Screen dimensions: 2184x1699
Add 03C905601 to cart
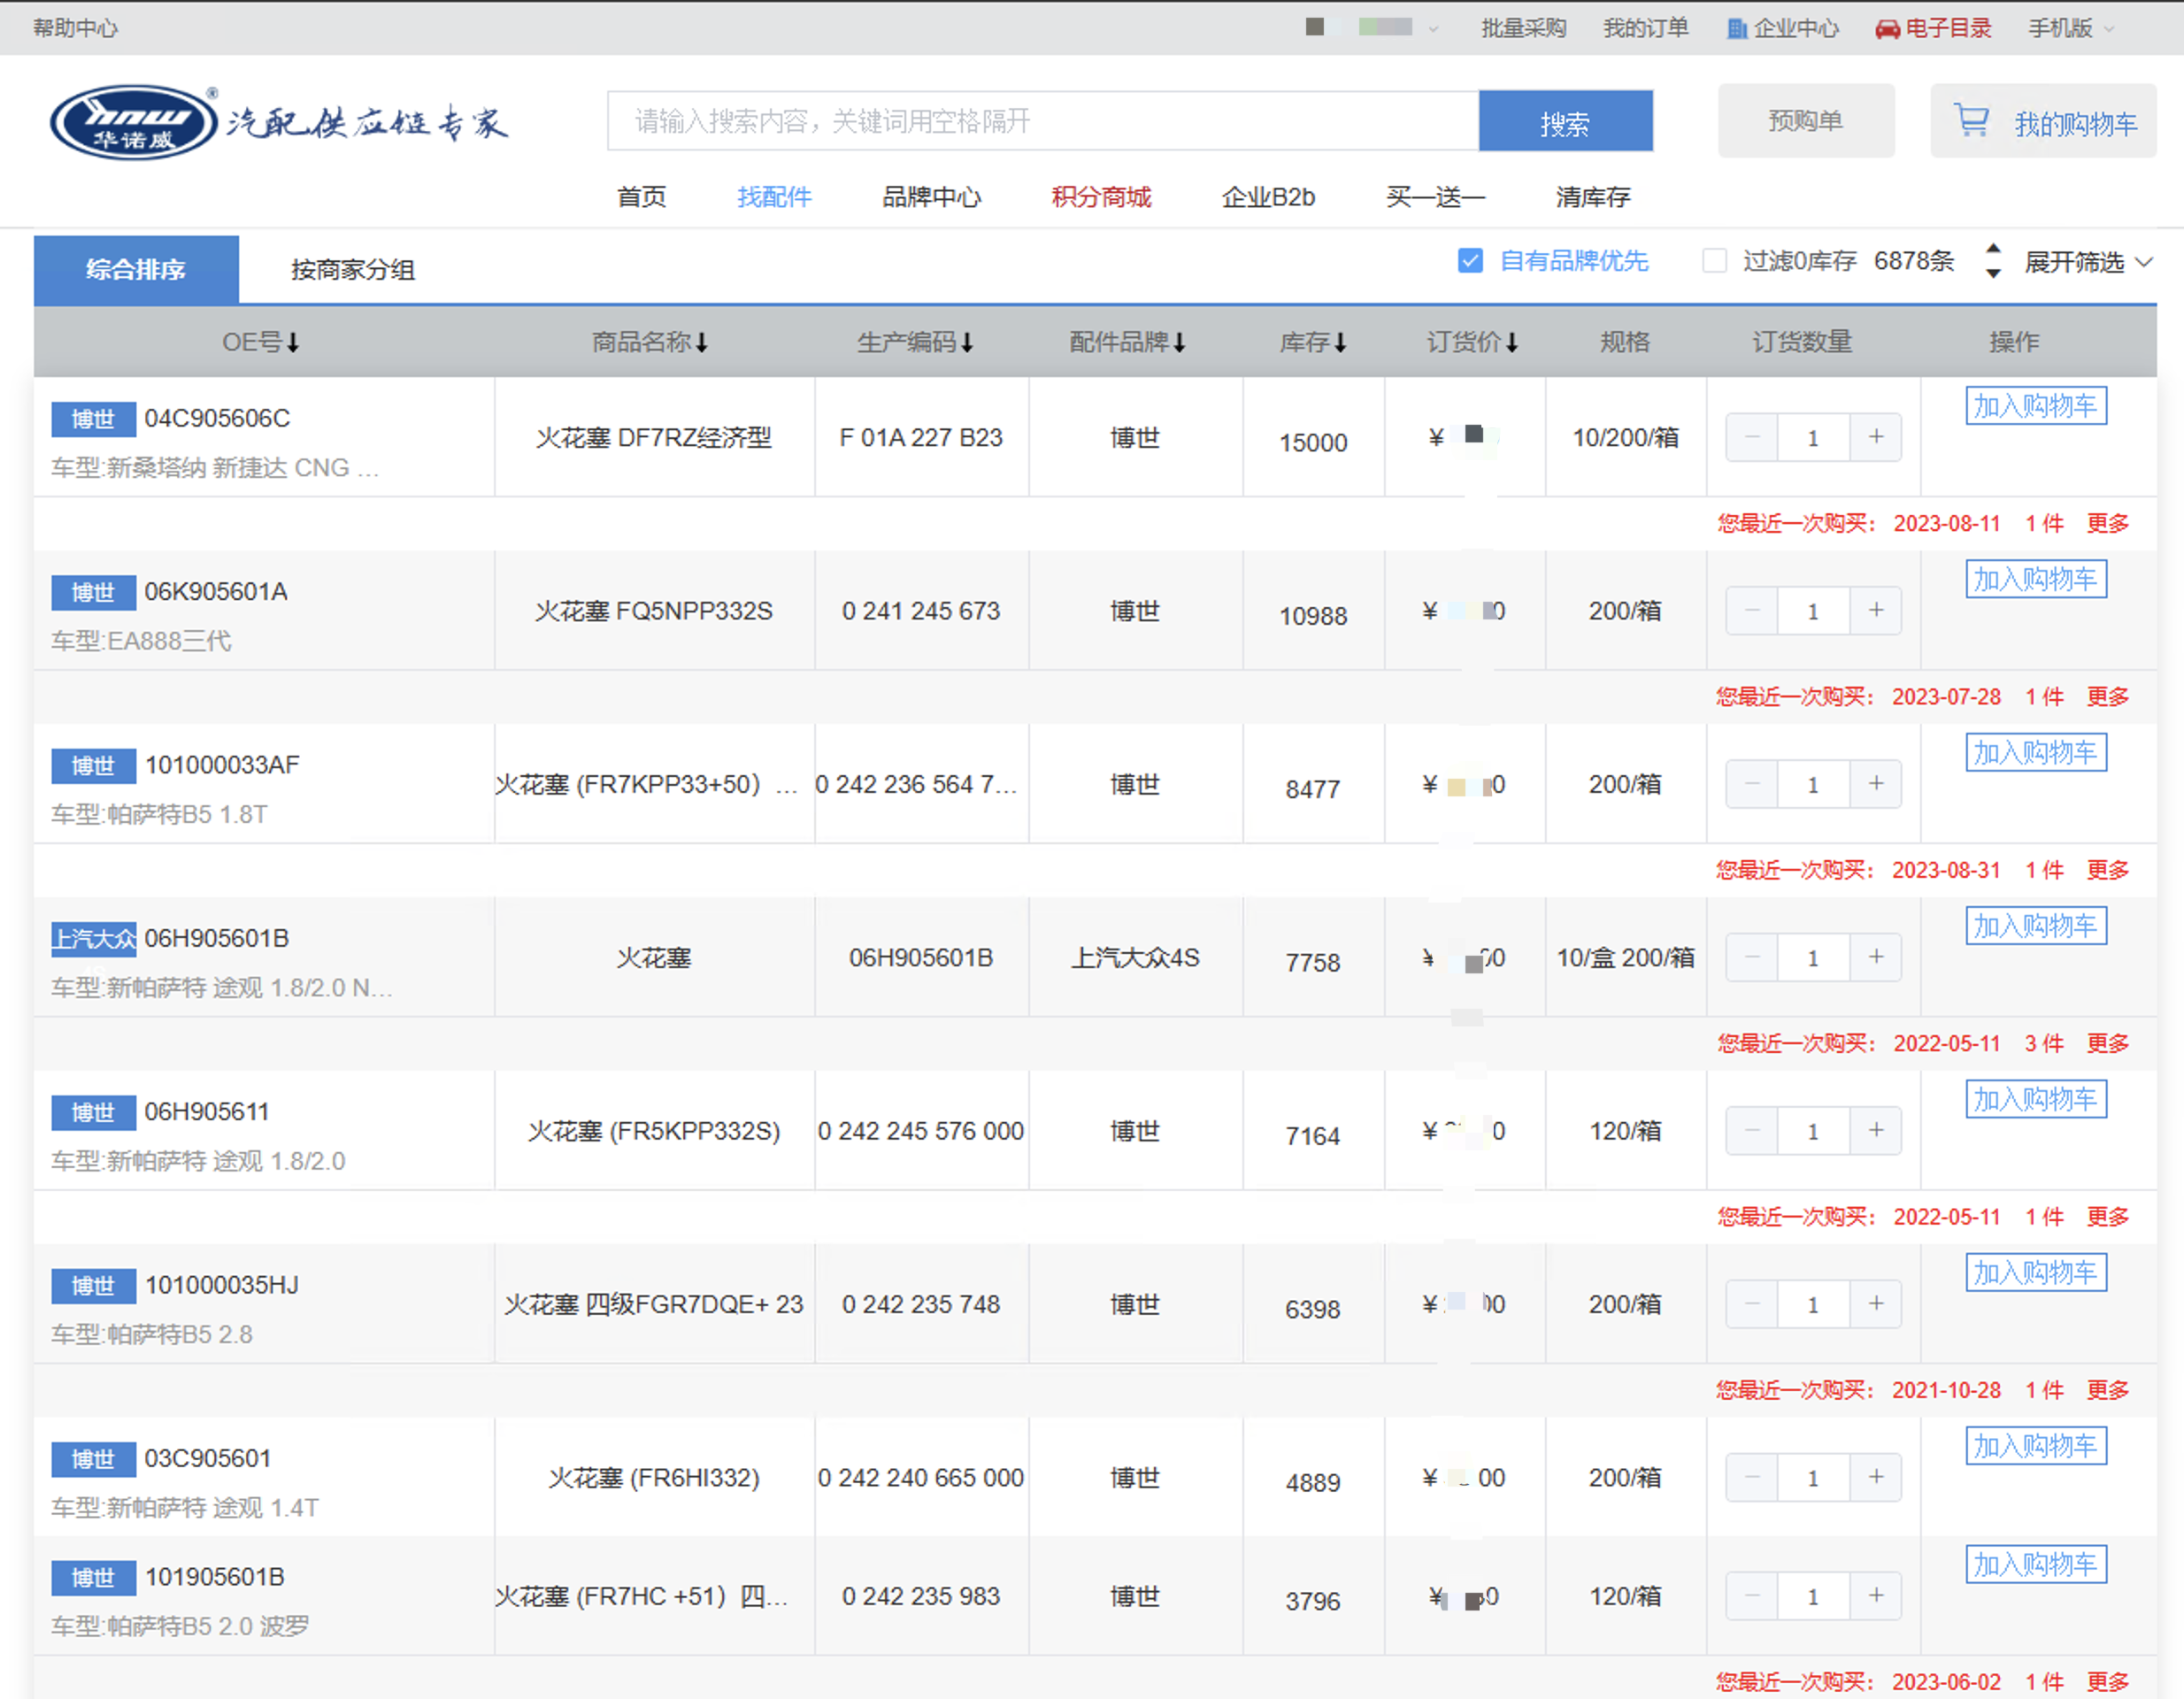(2035, 1446)
